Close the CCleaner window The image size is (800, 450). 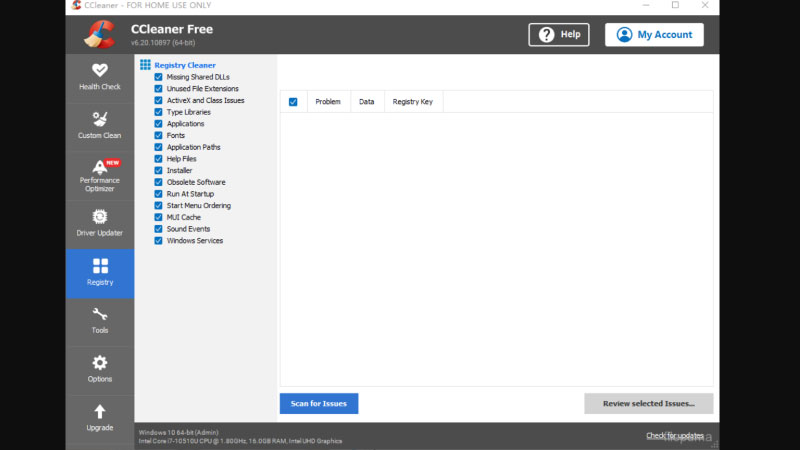tap(705, 5)
